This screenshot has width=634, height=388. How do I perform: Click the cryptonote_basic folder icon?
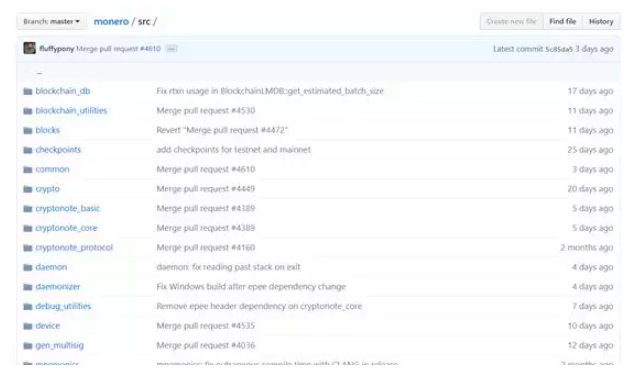click(x=27, y=209)
